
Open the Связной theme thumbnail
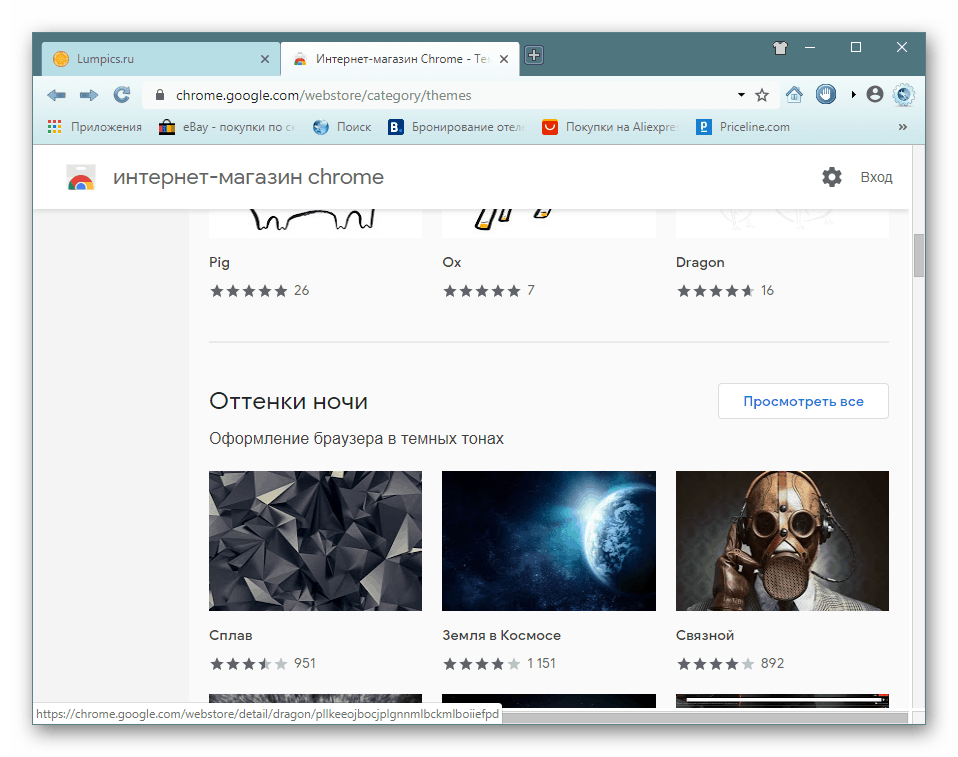782,540
